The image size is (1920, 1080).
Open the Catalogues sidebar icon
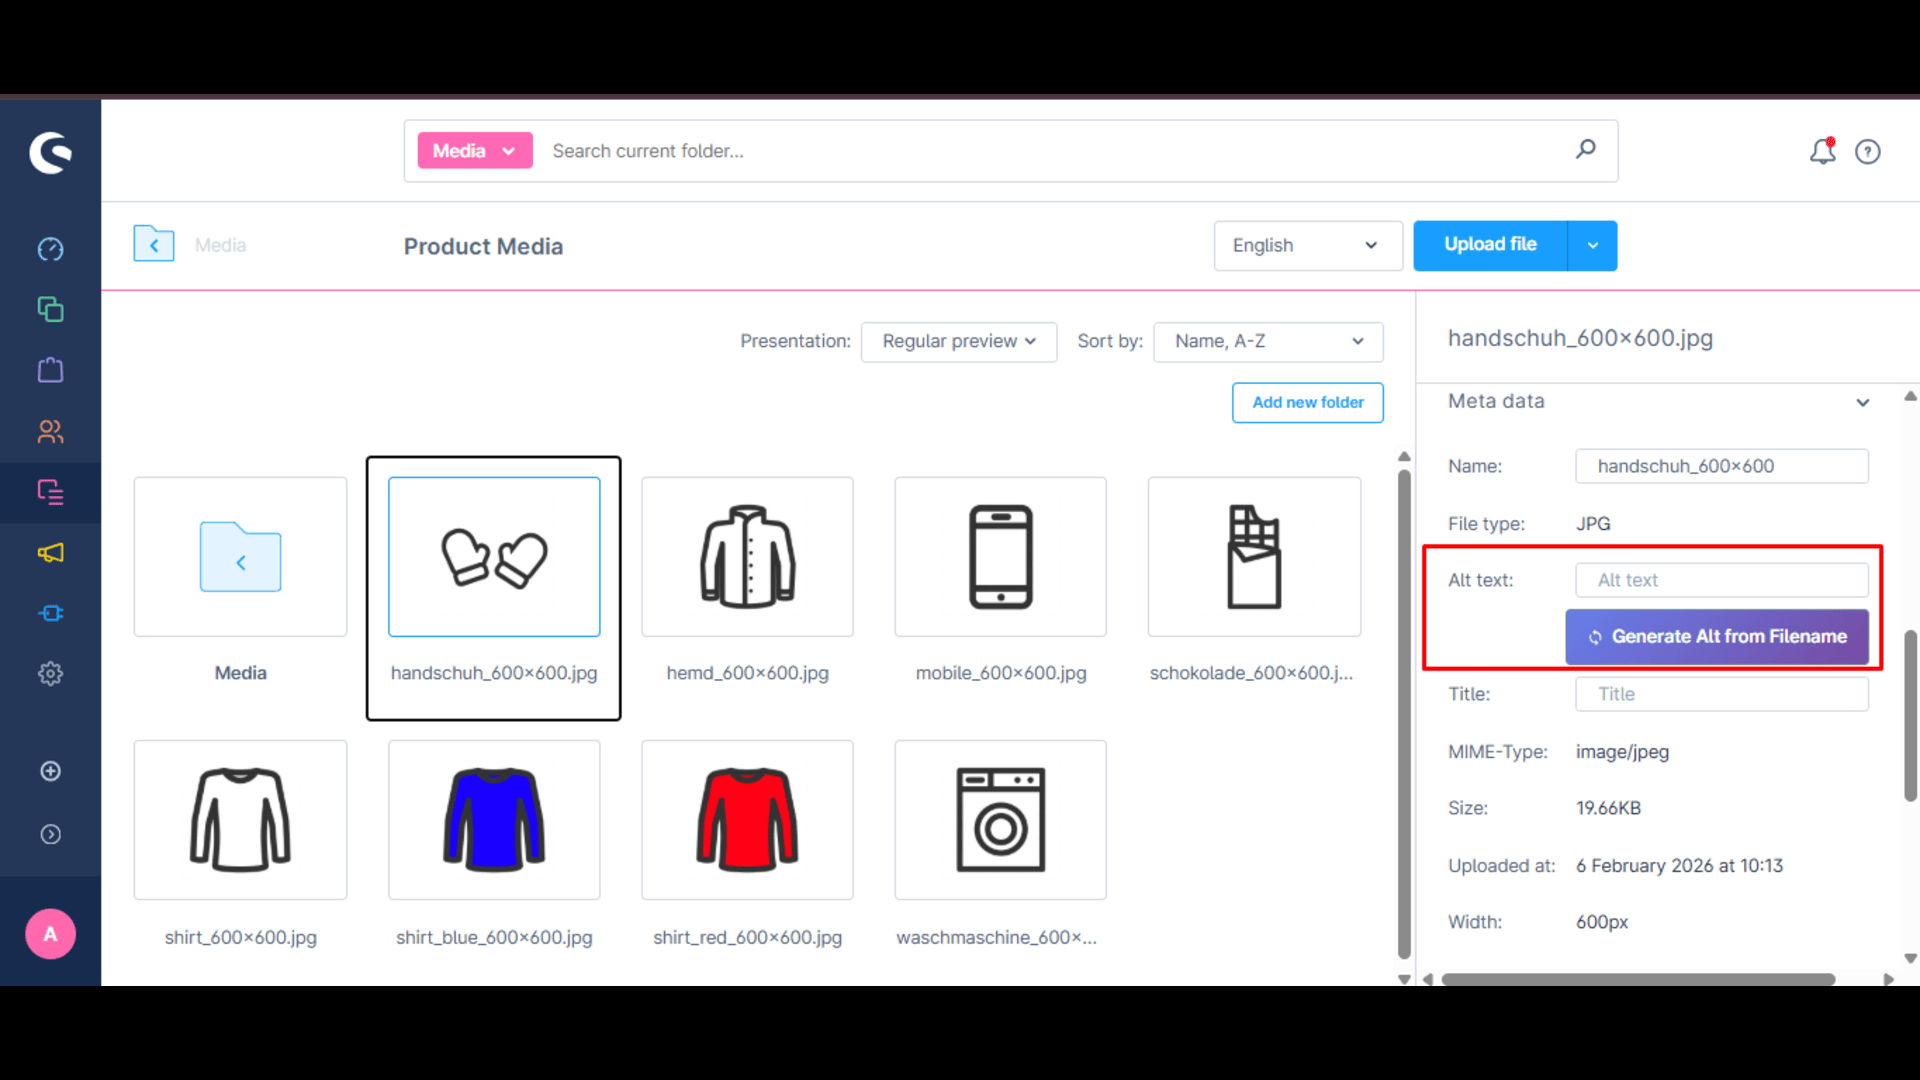[x=50, y=309]
